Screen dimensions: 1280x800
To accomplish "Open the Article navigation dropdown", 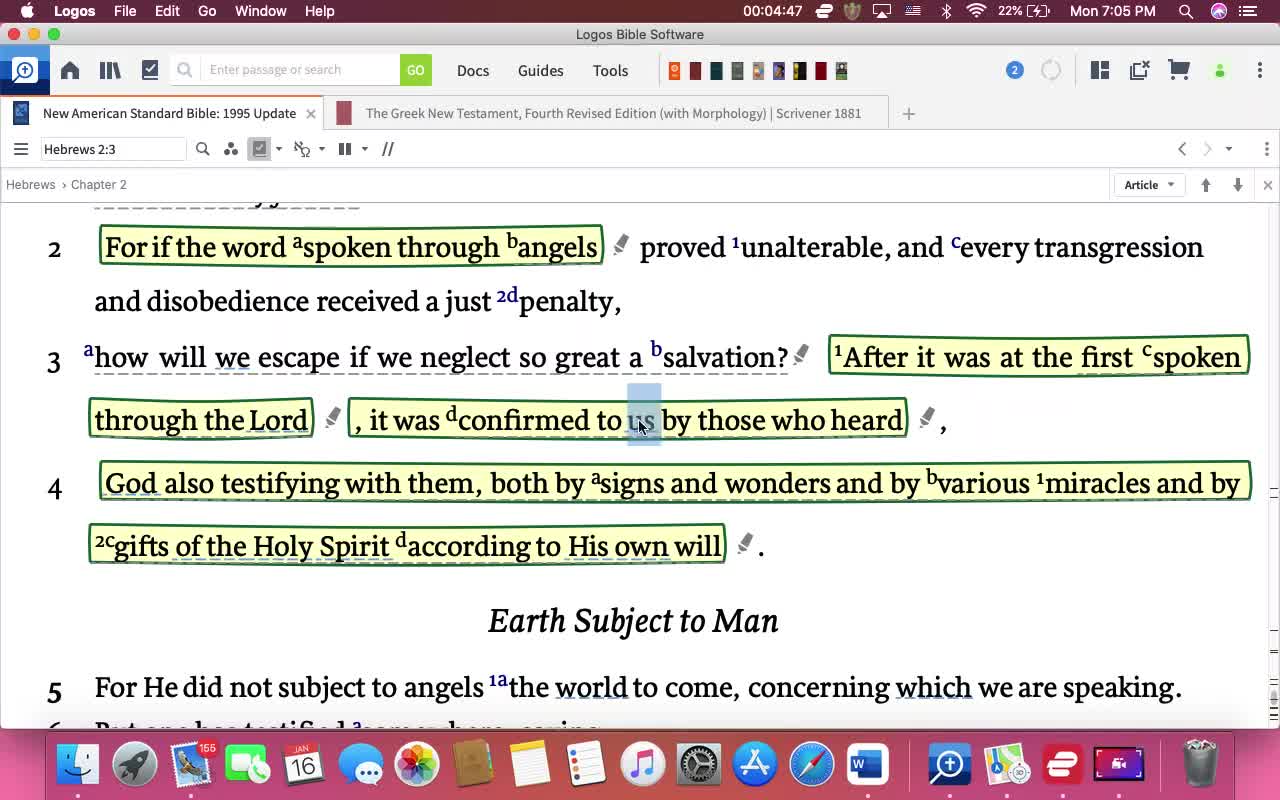I will [x=1149, y=185].
